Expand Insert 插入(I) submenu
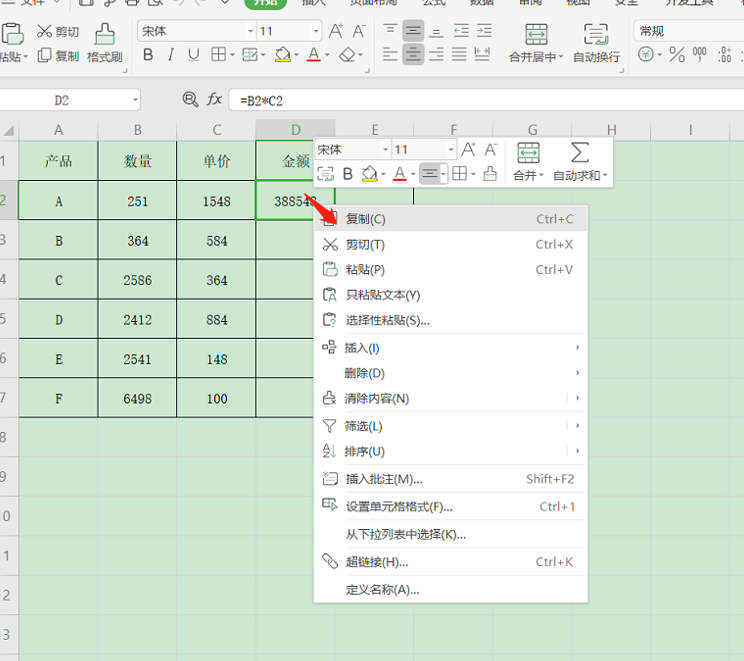 [x=451, y=348]
